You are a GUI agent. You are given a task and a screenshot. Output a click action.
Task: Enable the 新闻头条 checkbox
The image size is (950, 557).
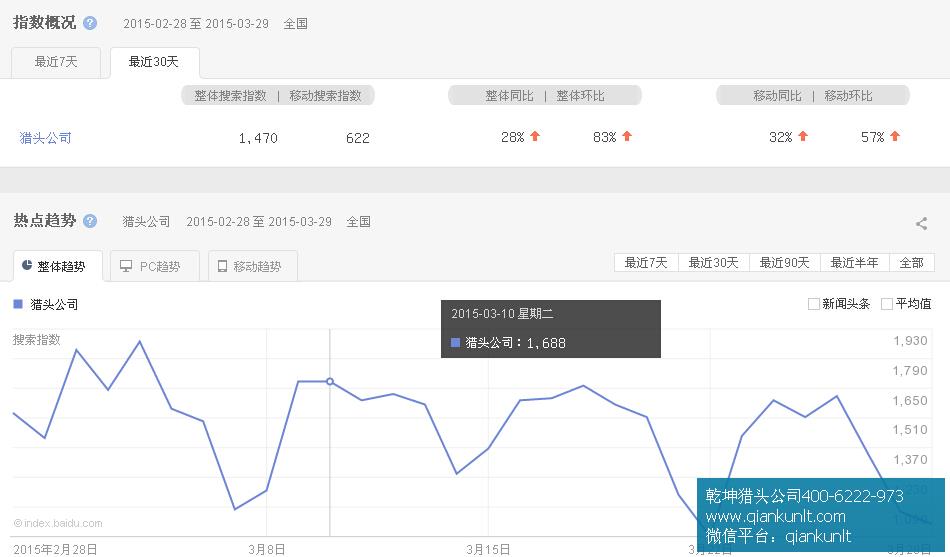814,304
